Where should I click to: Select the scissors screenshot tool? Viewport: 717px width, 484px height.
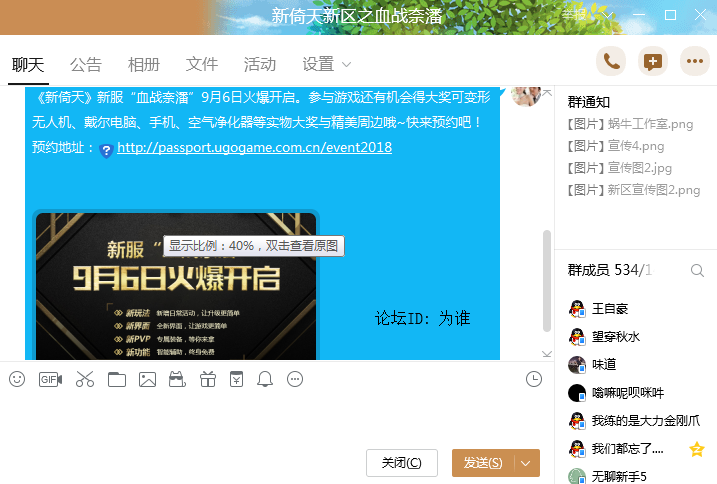[84, 379]
